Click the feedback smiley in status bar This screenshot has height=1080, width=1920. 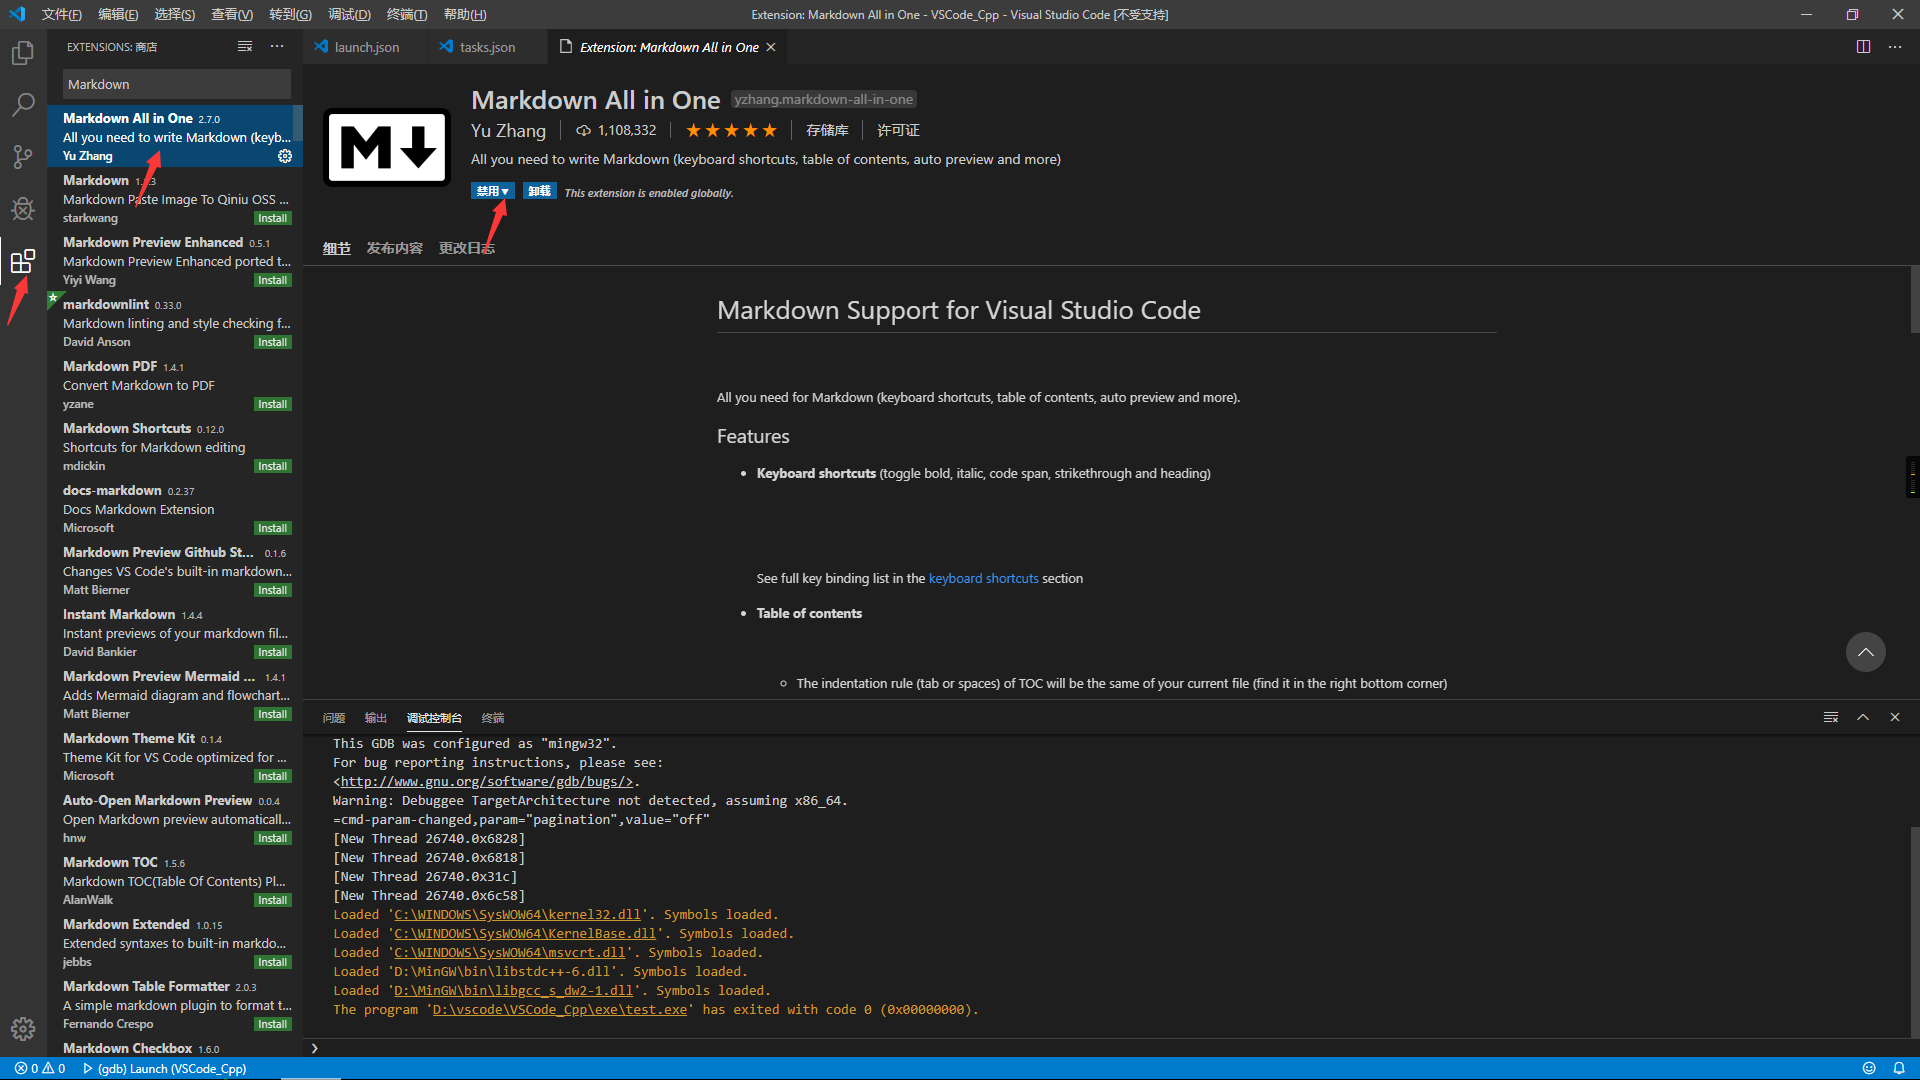(1869, 1068)
